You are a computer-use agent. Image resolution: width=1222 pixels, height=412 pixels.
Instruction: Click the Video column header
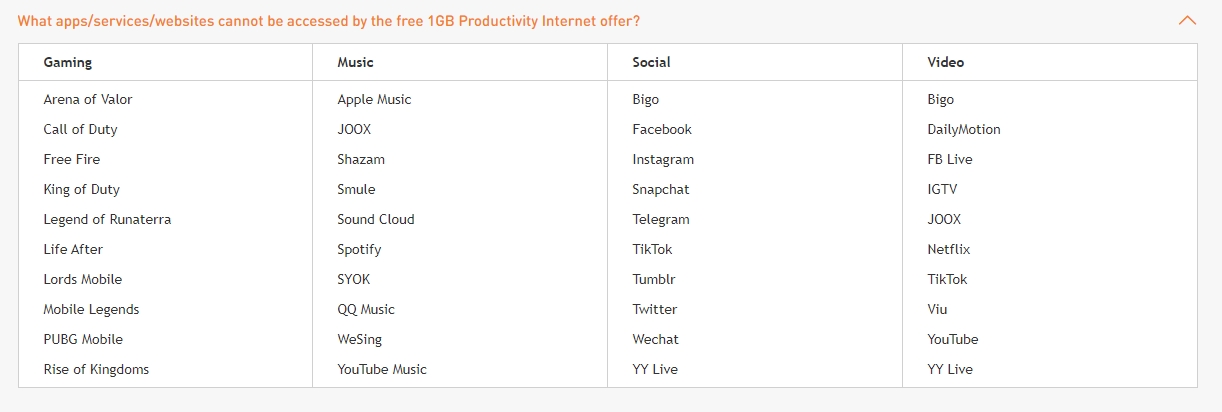(x=946, y=62)
